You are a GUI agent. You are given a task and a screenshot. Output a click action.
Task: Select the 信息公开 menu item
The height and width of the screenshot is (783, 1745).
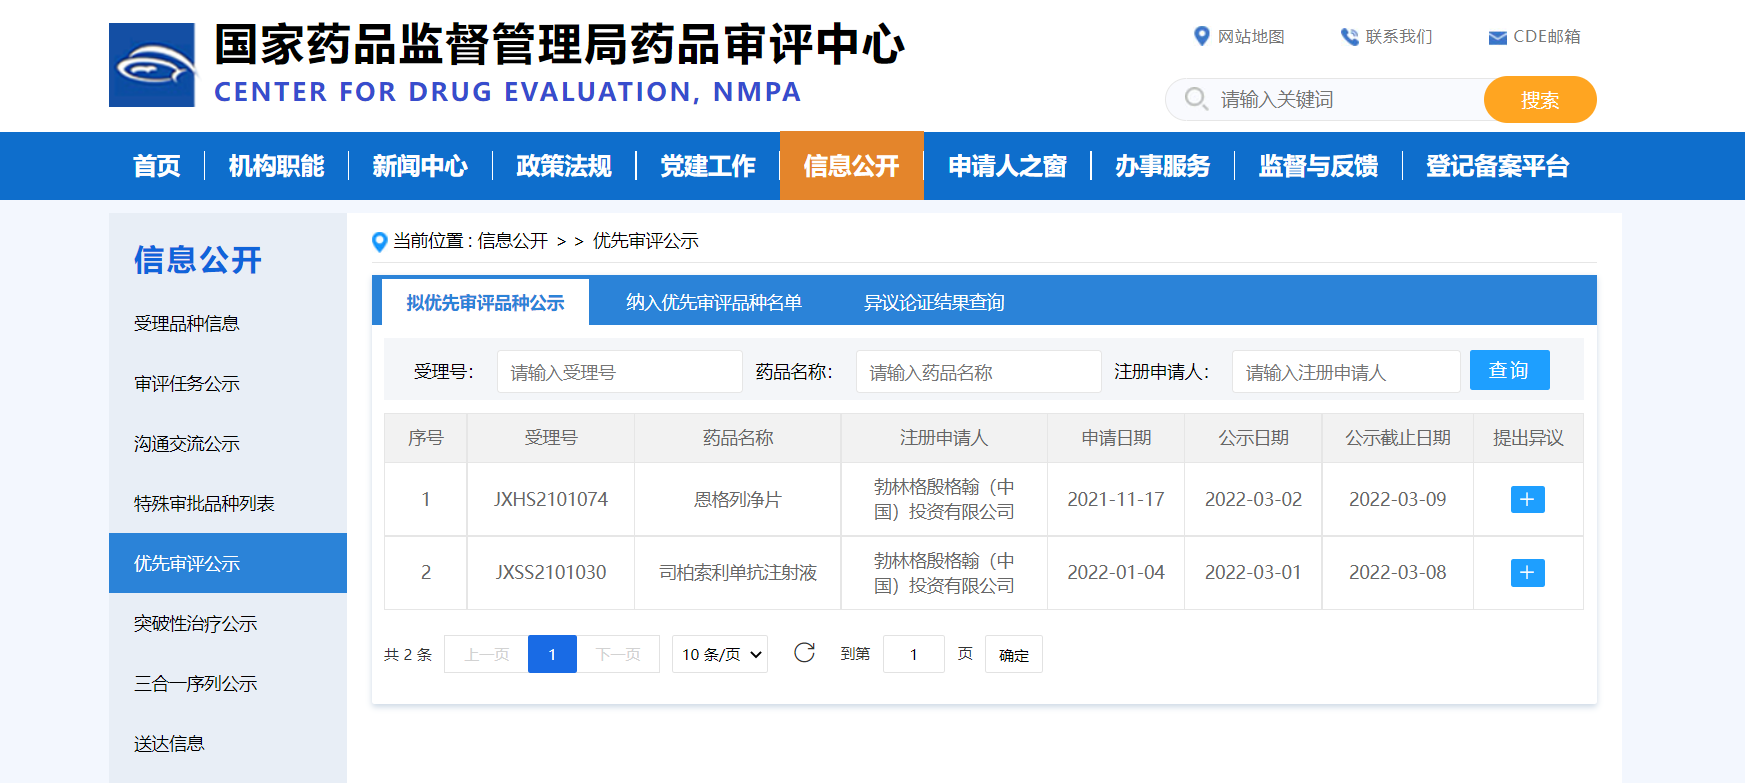click(x=852, y=166)
